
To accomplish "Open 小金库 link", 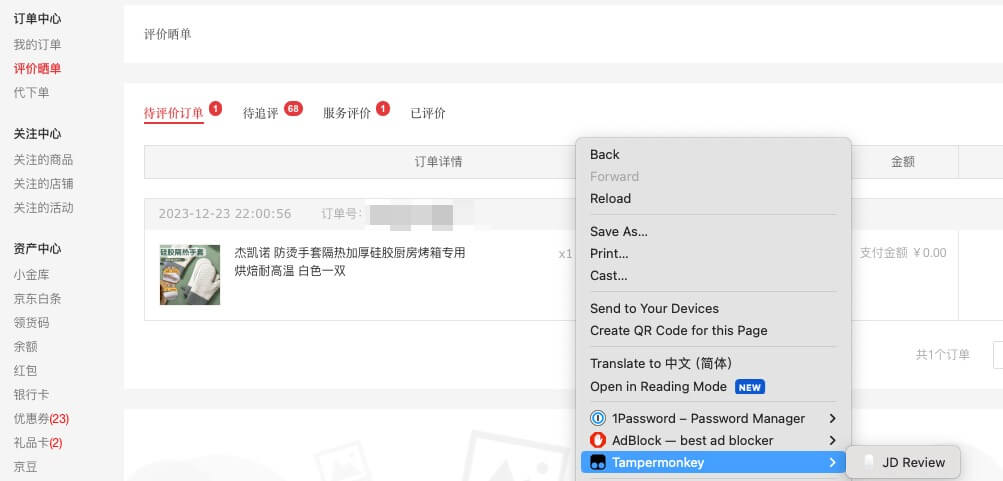I will (x=31, y=275).
